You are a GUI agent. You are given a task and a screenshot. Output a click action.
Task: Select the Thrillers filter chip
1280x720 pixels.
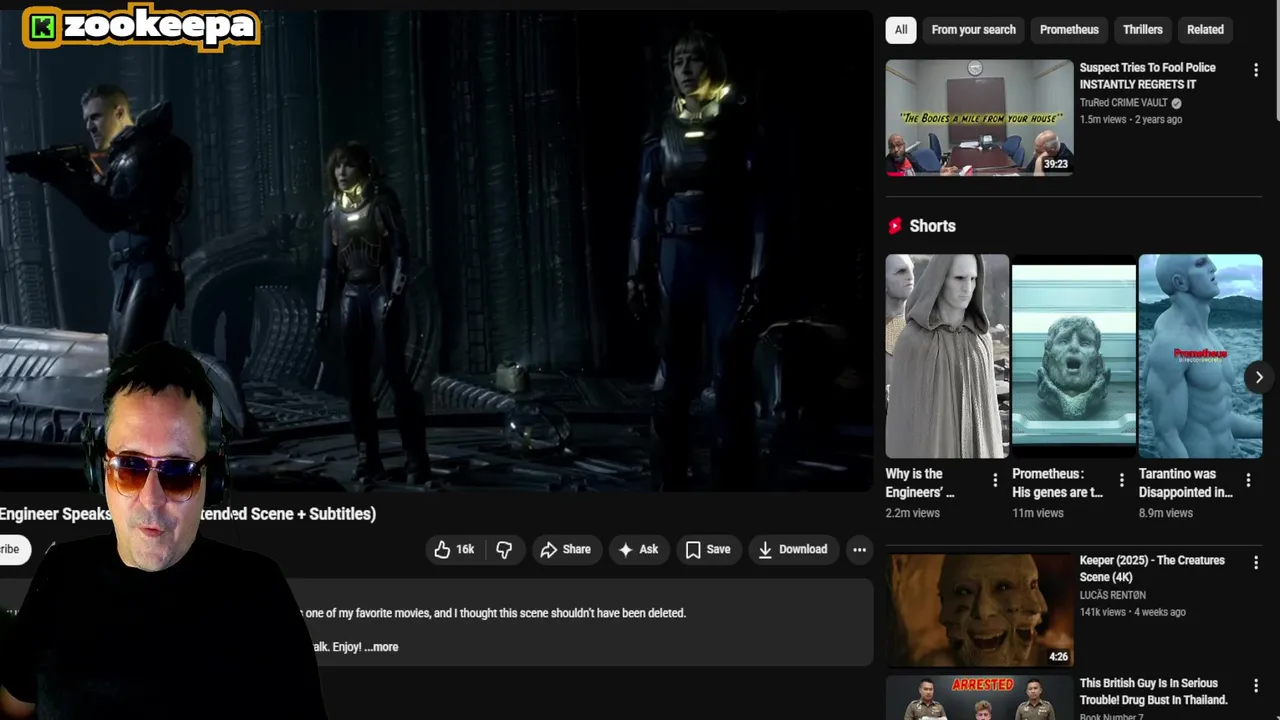pyautogui.click(x=1142, y=30)
